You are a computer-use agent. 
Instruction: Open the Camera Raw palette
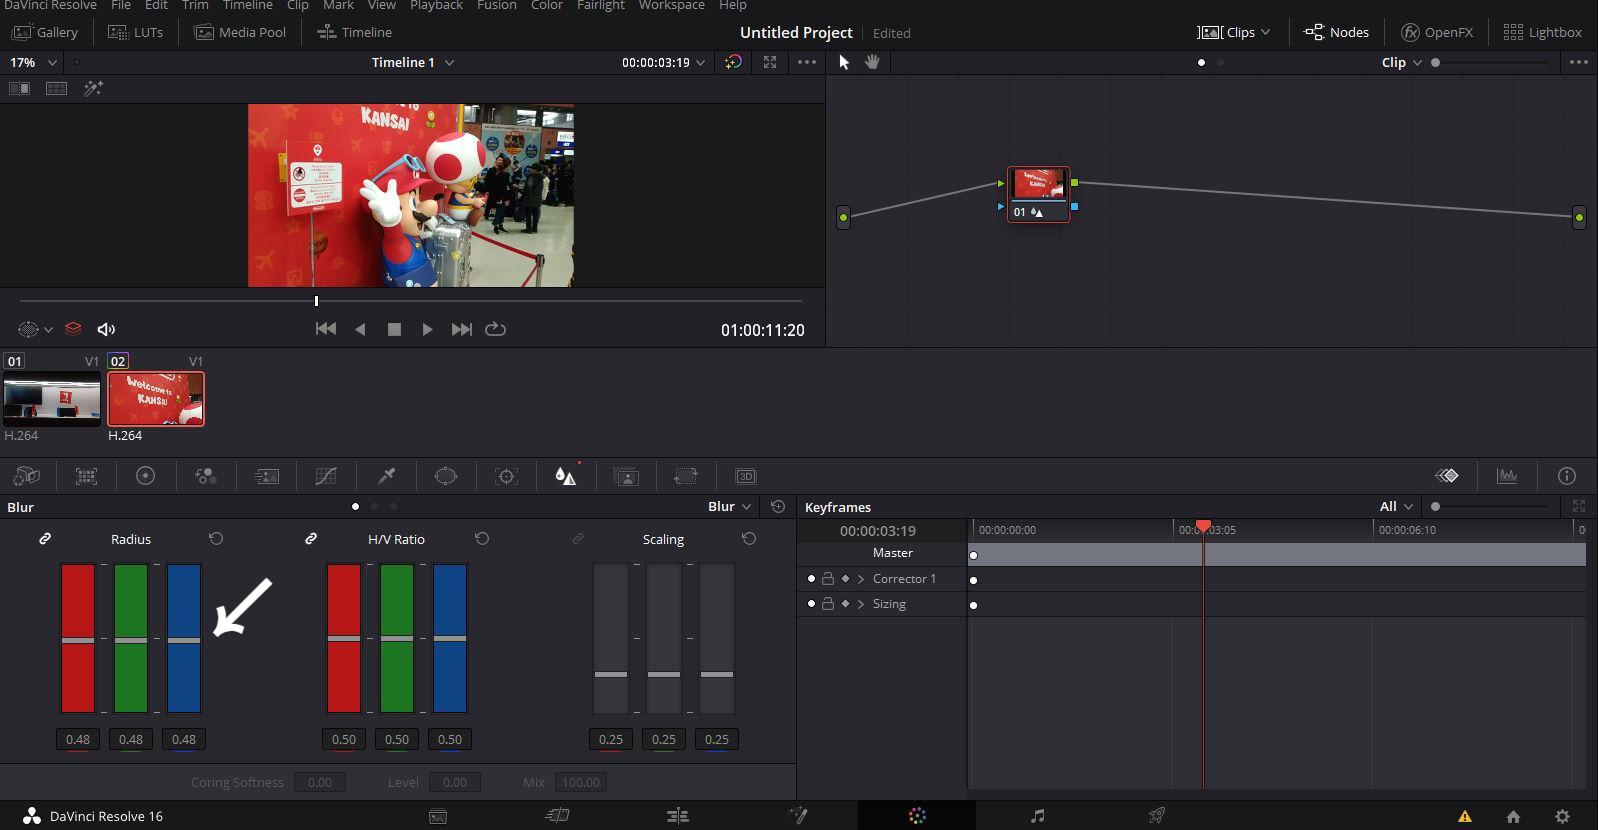point(27,476)
